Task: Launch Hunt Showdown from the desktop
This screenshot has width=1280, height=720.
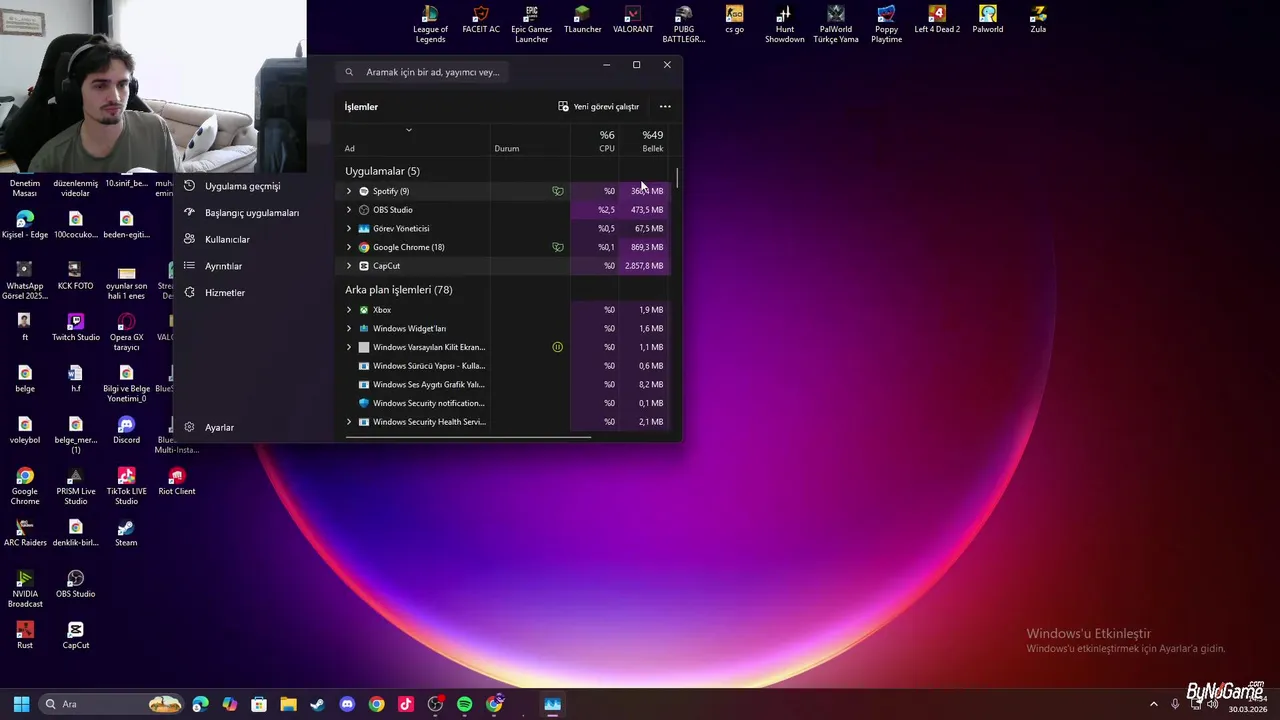Action: 785,24
